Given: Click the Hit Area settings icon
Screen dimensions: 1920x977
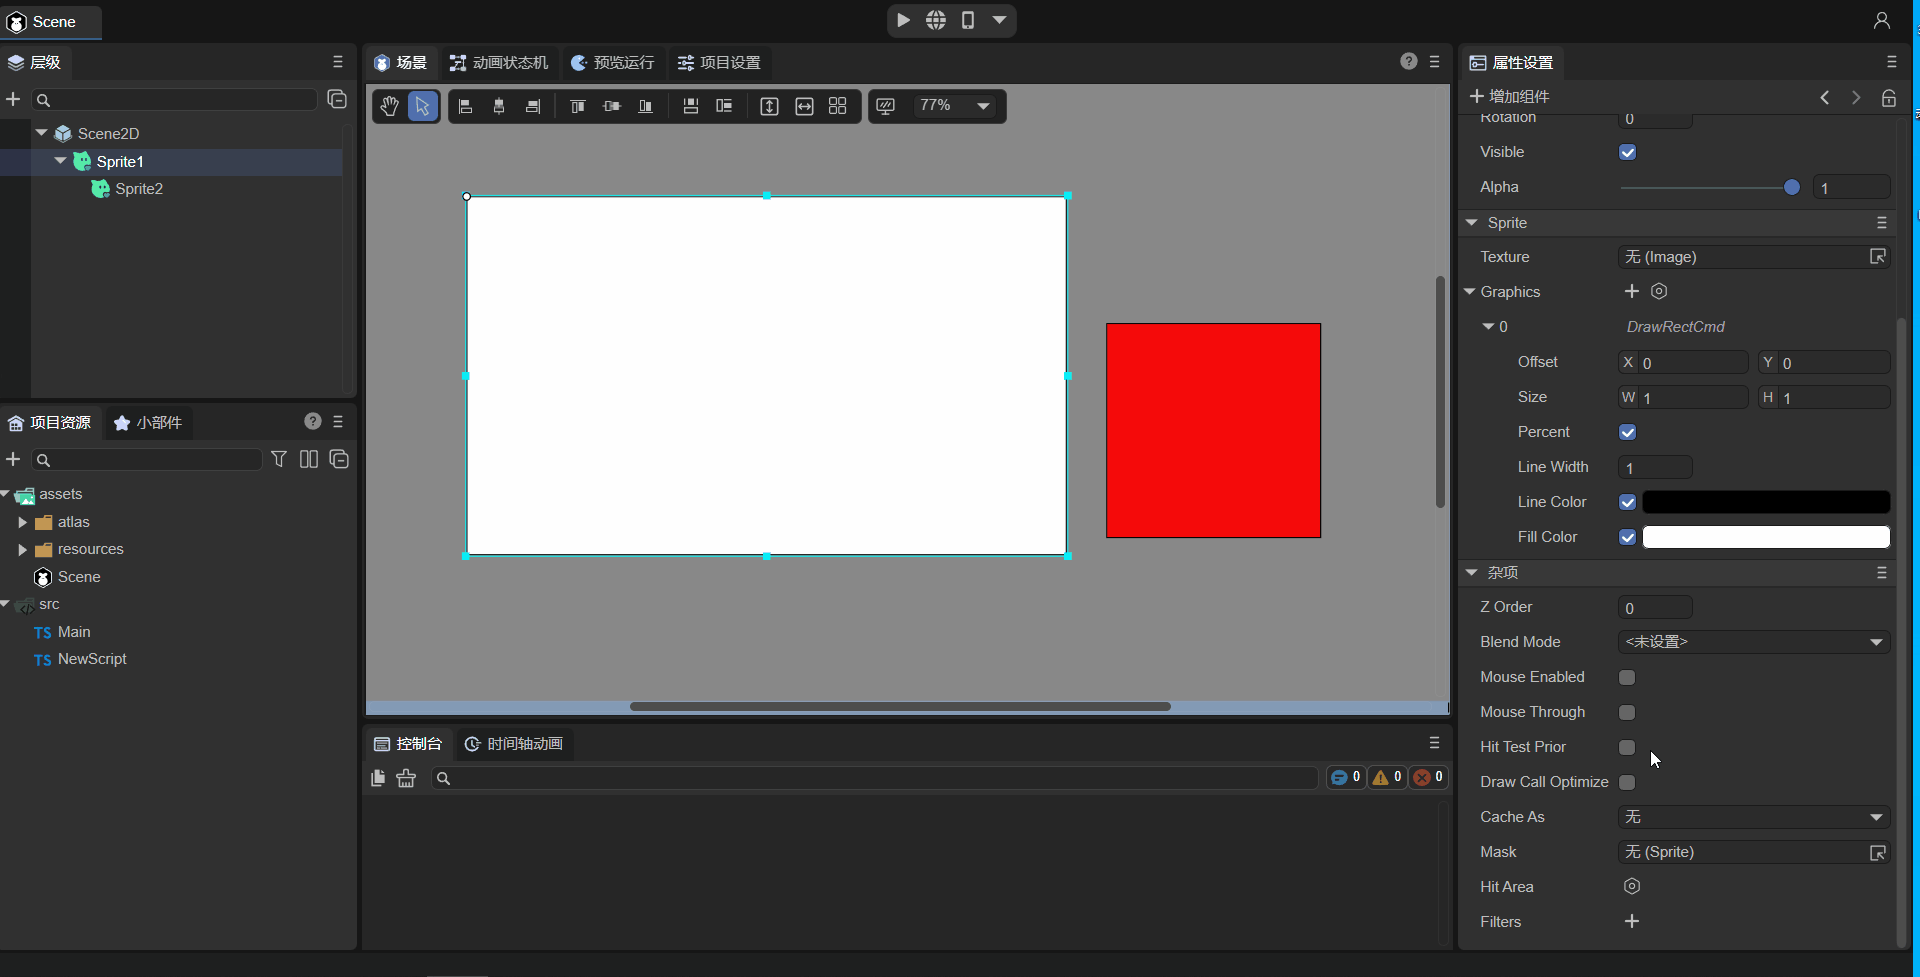Looking at the screenshot, I should tap(1632, 886).
